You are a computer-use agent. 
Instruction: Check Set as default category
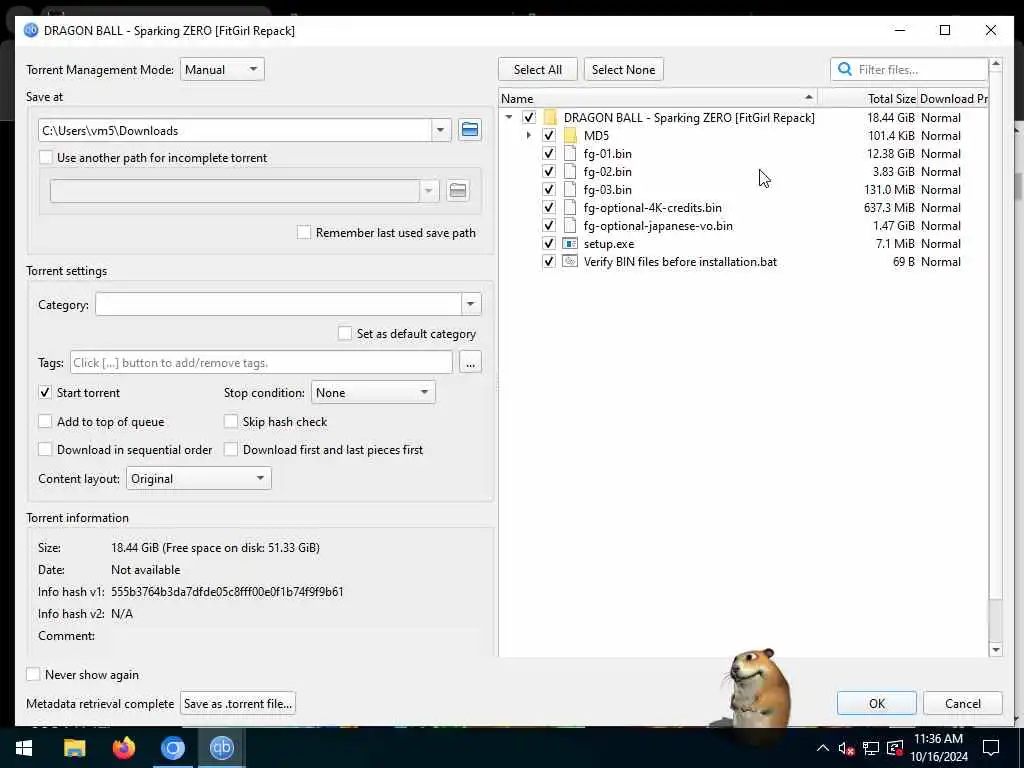[x=345, y=333]
